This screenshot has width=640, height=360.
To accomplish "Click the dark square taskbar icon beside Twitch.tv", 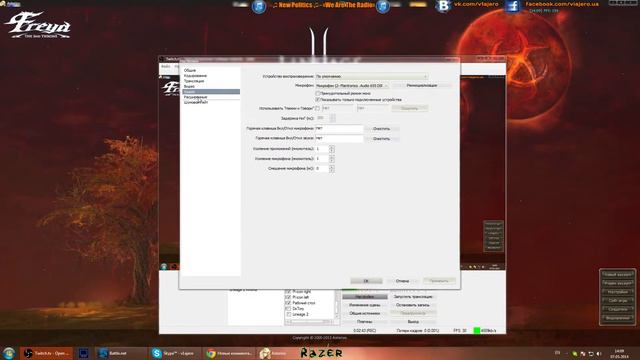I will pos(84,353).
